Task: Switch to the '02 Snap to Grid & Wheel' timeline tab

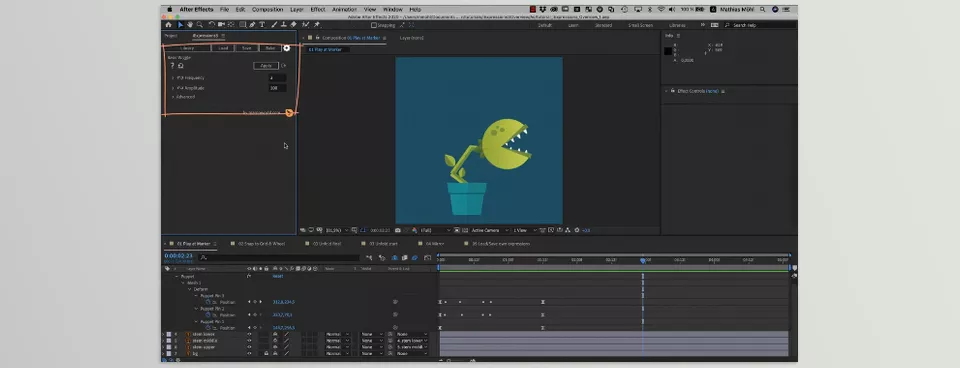Action: click(261, 244)
